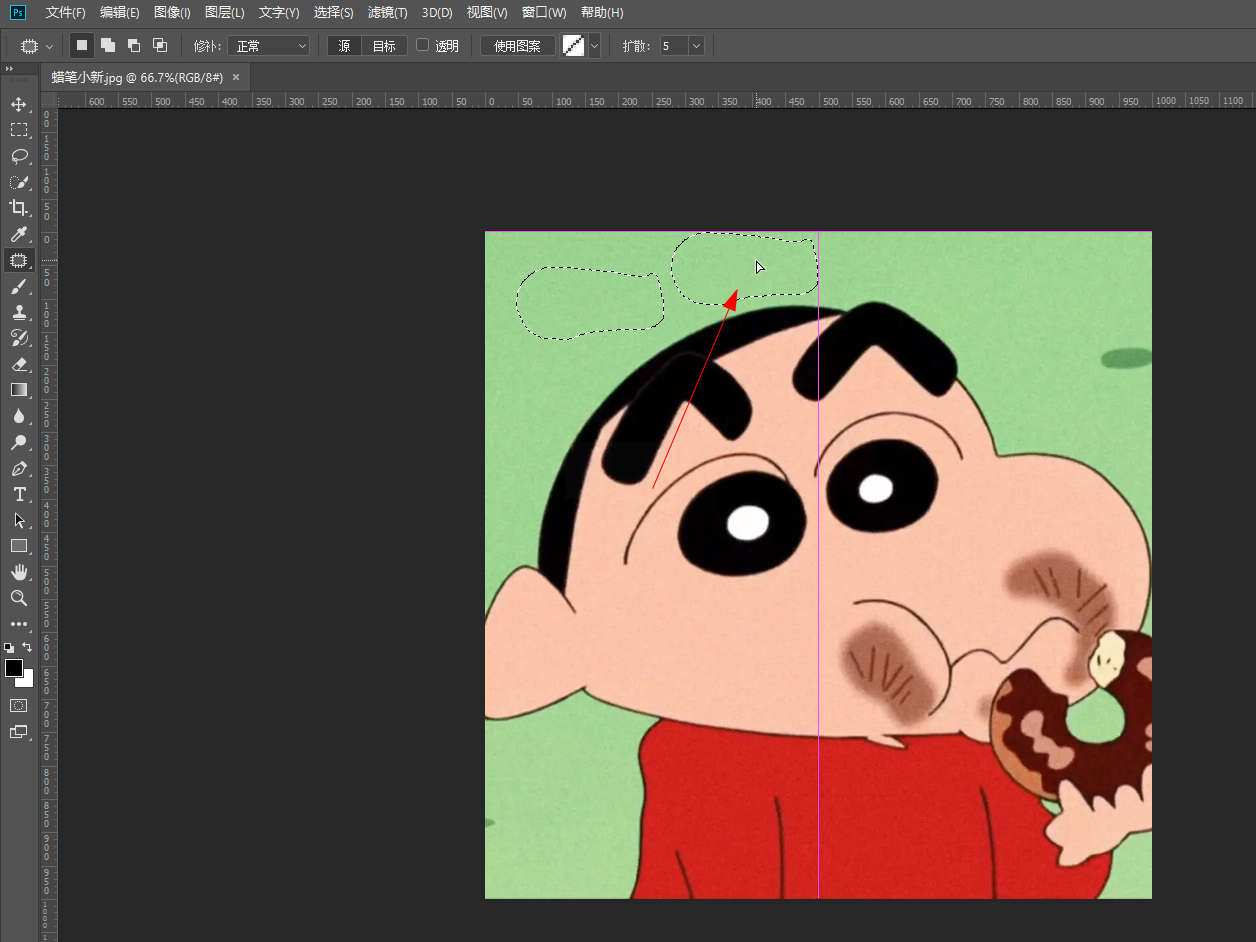Change the screen mode
The height and width of the screenshot is (942, 1256).
[19, 732]
